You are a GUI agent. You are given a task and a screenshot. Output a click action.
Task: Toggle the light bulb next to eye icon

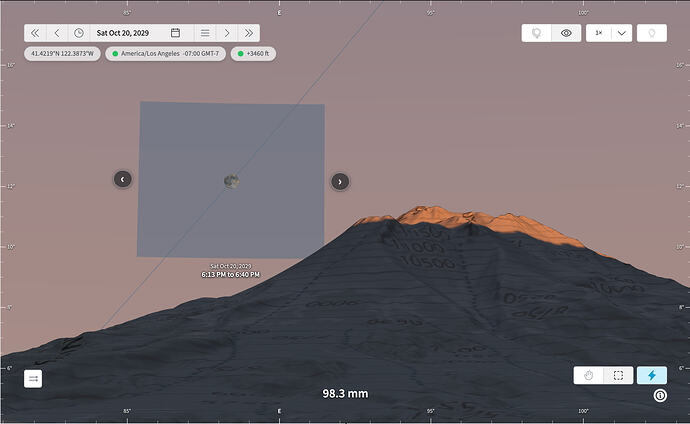click(536, 33)
